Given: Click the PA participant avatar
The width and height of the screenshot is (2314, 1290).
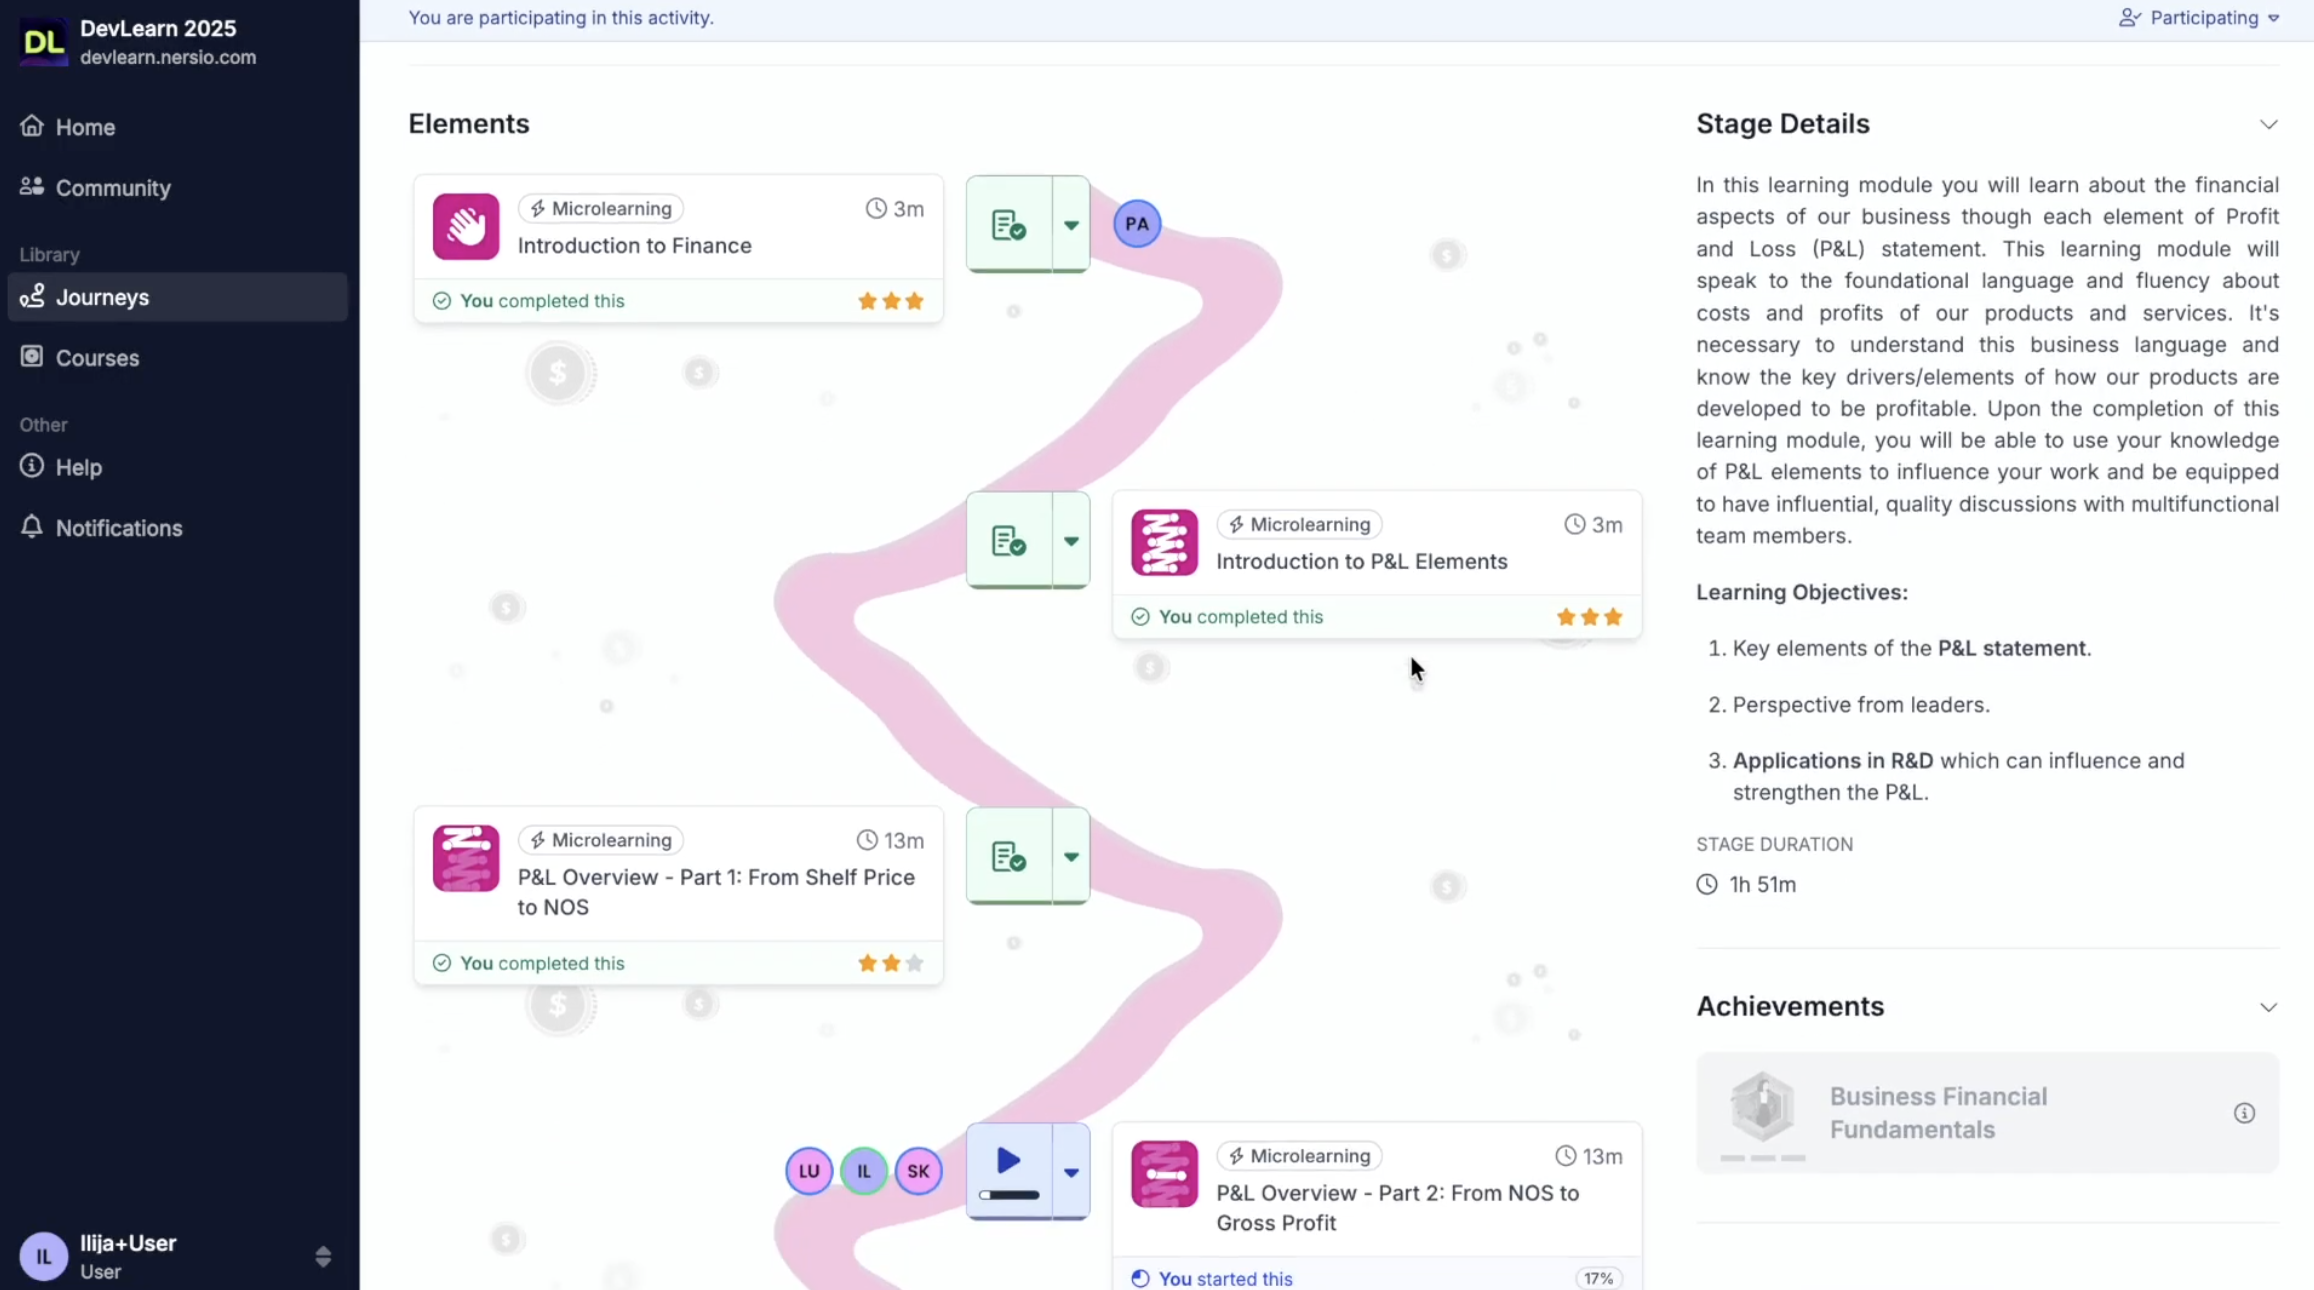Looking at the screenshot, I should (x=1136, y=223).
